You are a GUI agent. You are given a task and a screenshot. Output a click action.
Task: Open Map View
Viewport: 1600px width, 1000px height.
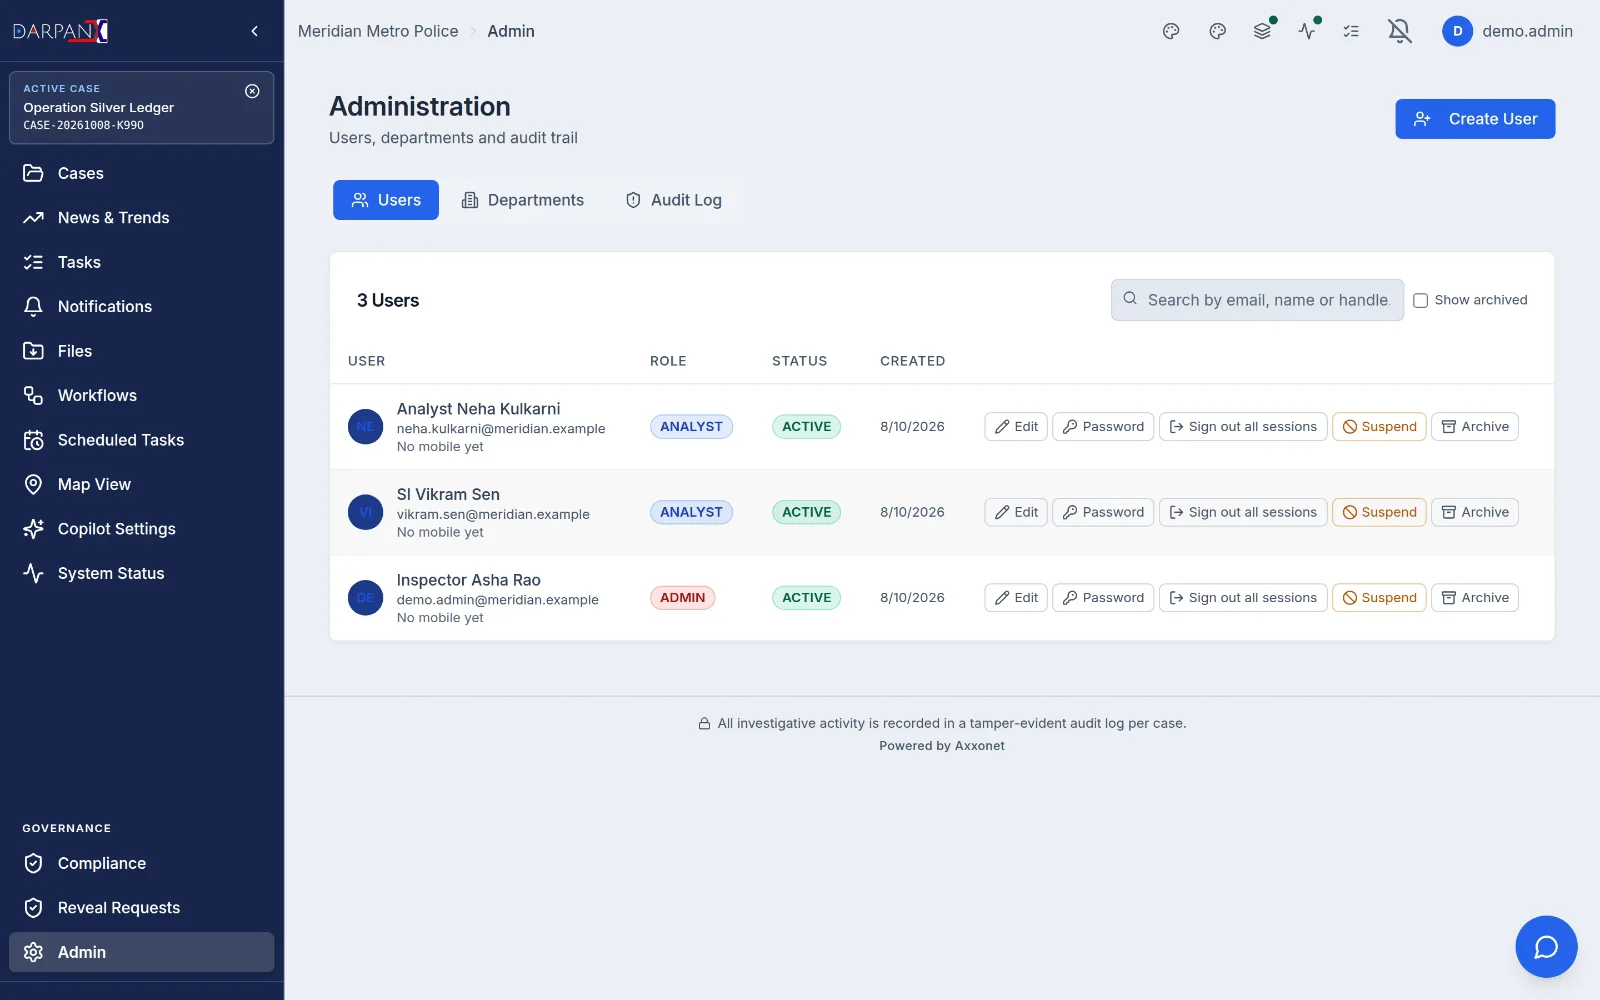click(x=141, y=485)
